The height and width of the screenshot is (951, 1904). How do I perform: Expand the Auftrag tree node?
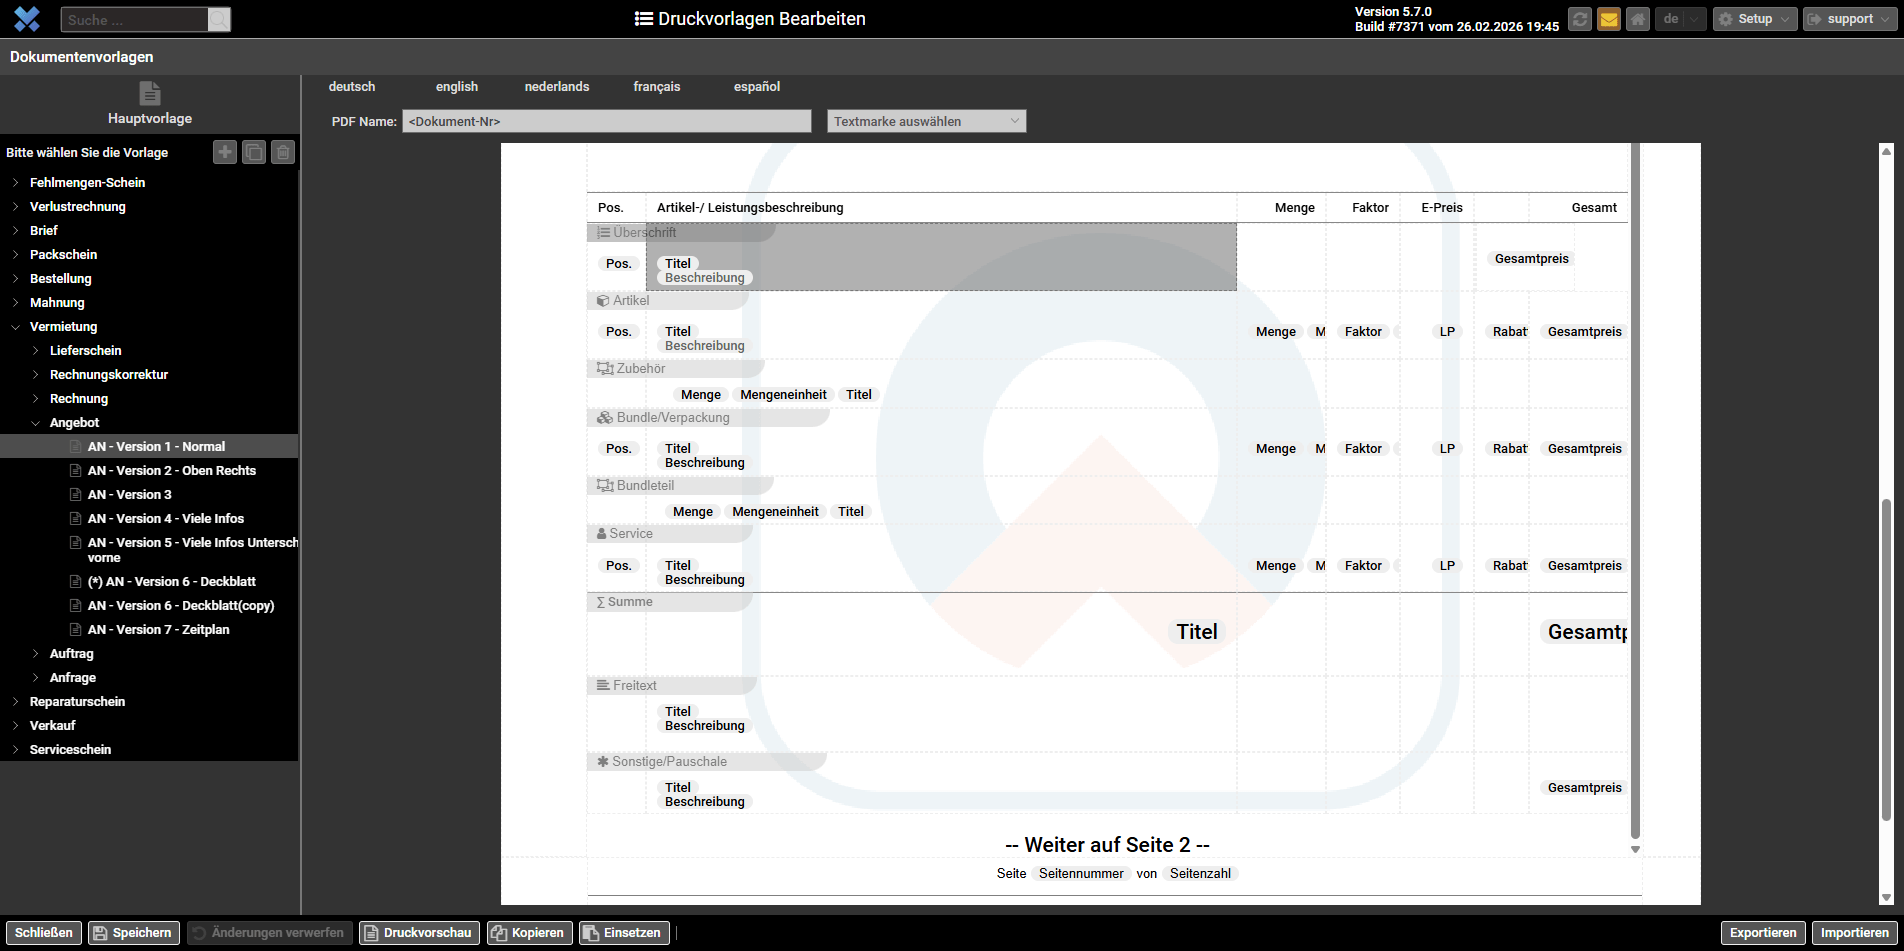36,653
